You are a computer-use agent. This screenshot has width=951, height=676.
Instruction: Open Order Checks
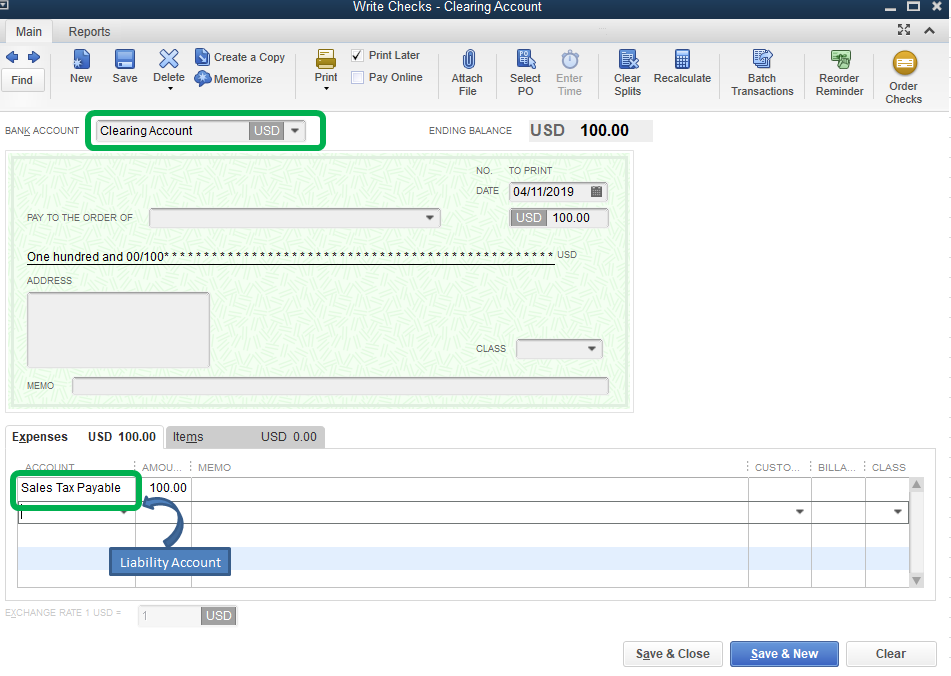[x=904, y=78]
